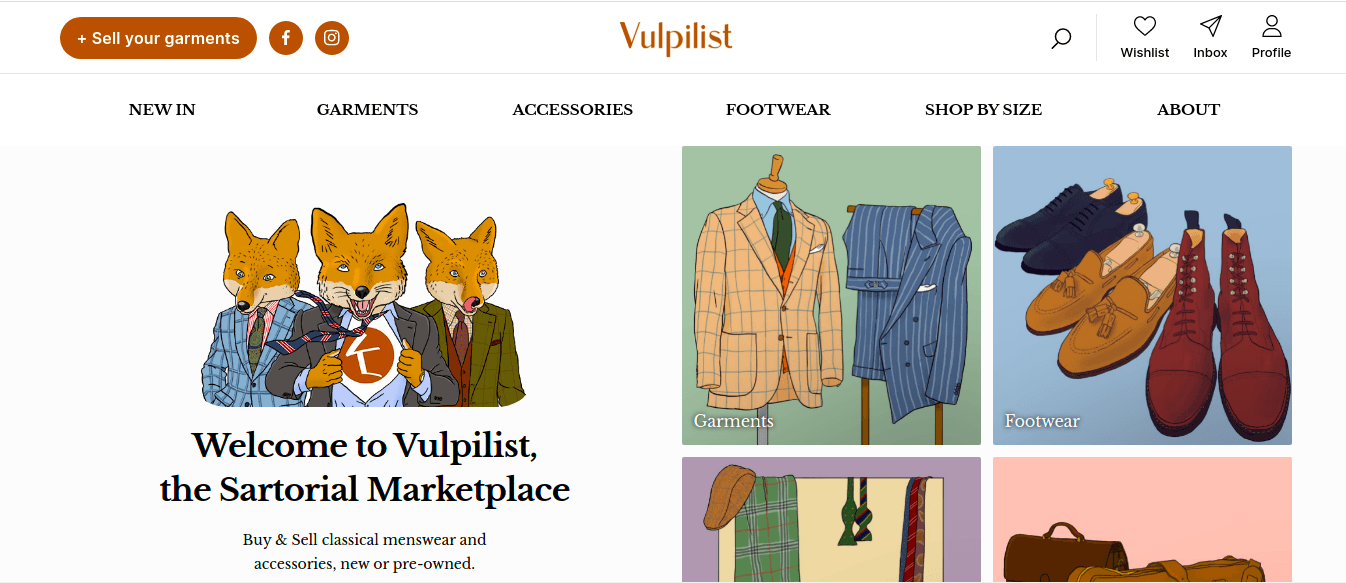
Task: Click the Vulpilist logo
Action: (x=674, y=37)
